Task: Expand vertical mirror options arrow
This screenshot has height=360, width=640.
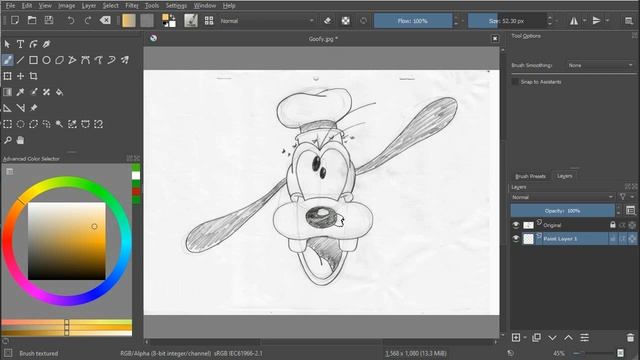Action: tap(607, 20)
